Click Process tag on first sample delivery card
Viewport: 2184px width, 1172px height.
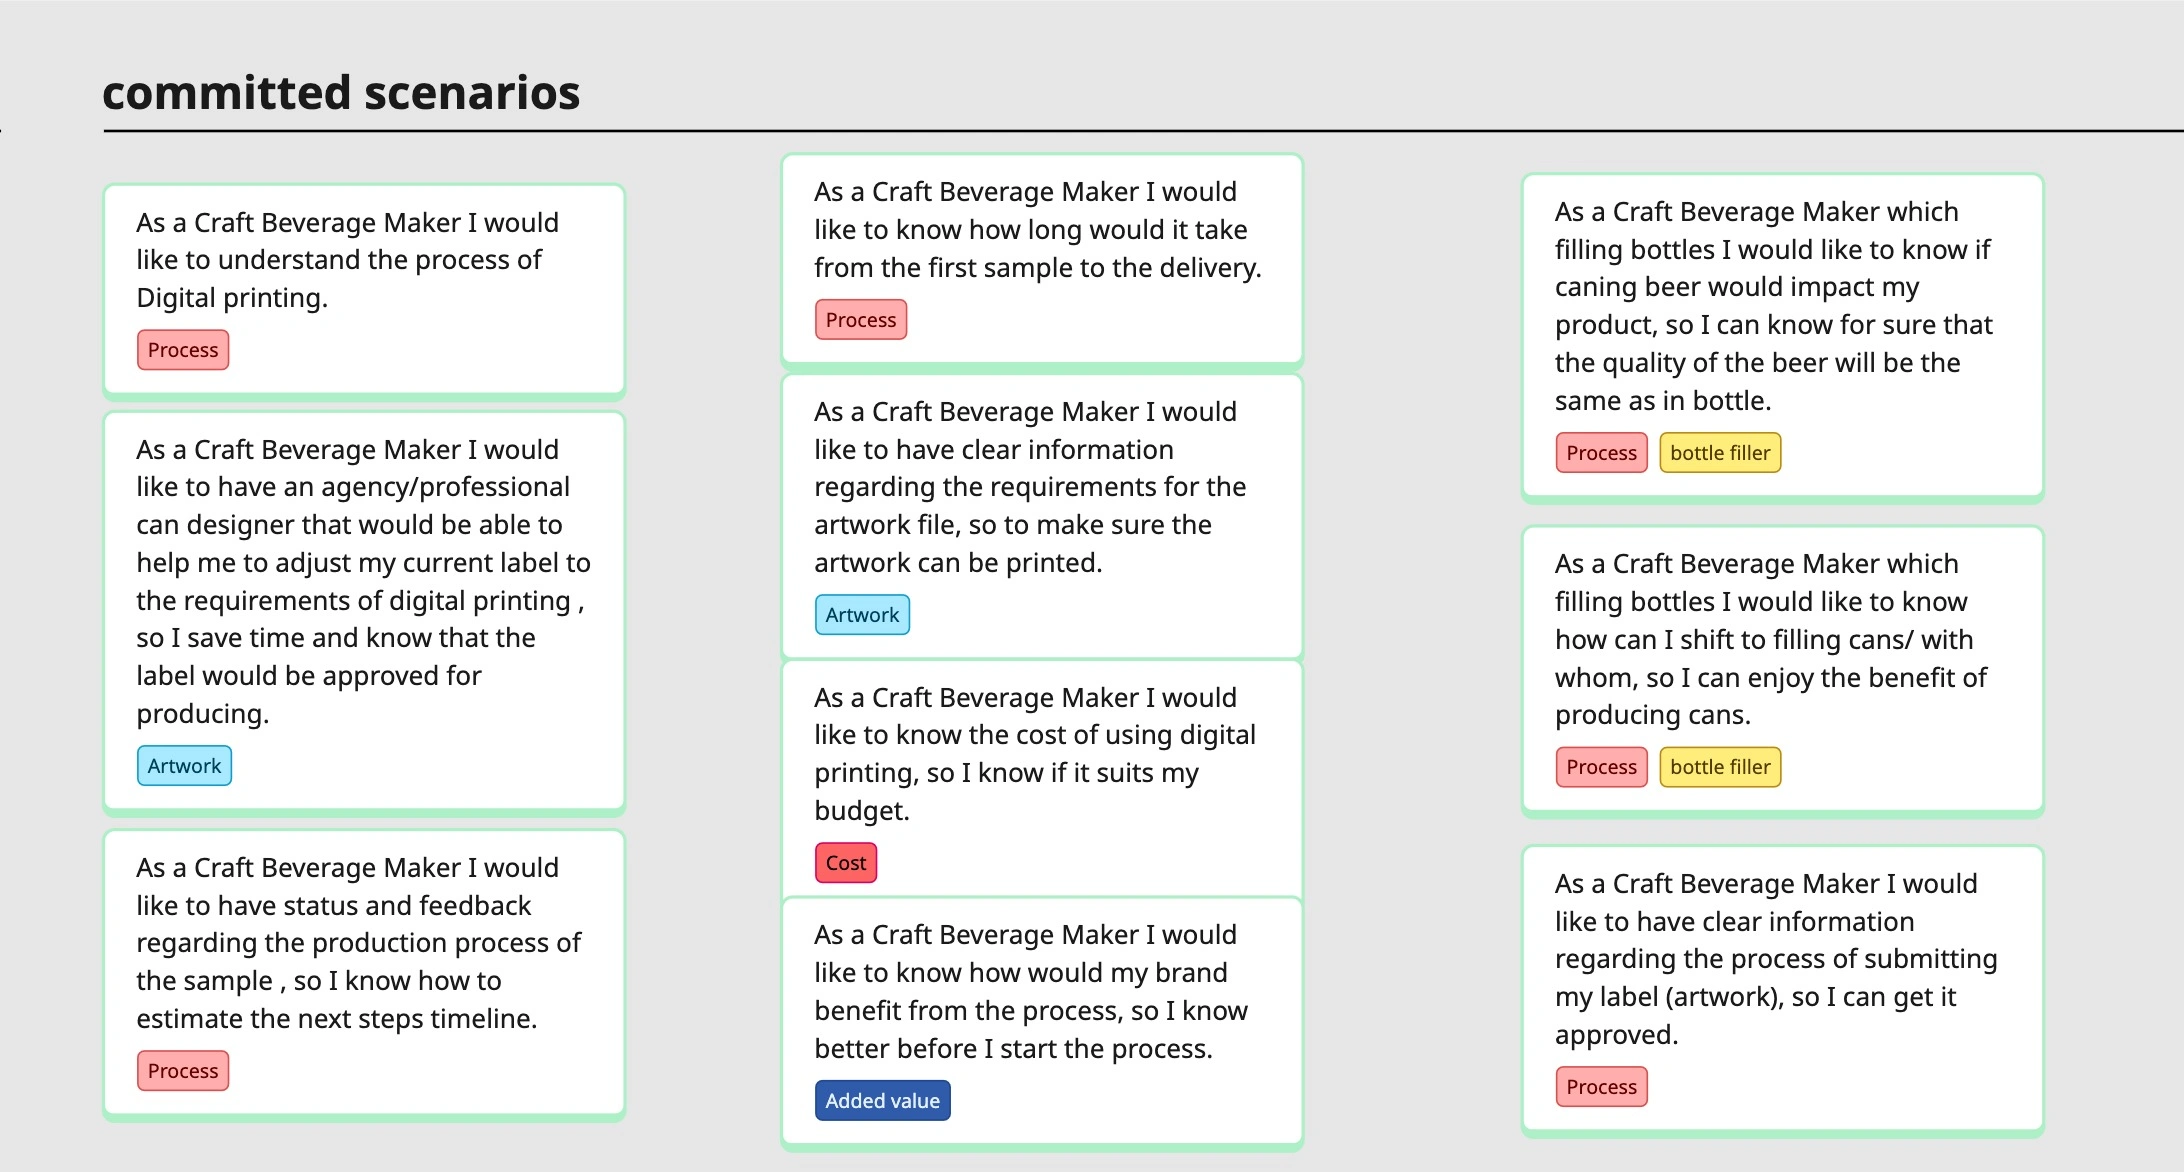tap(860, 320)
